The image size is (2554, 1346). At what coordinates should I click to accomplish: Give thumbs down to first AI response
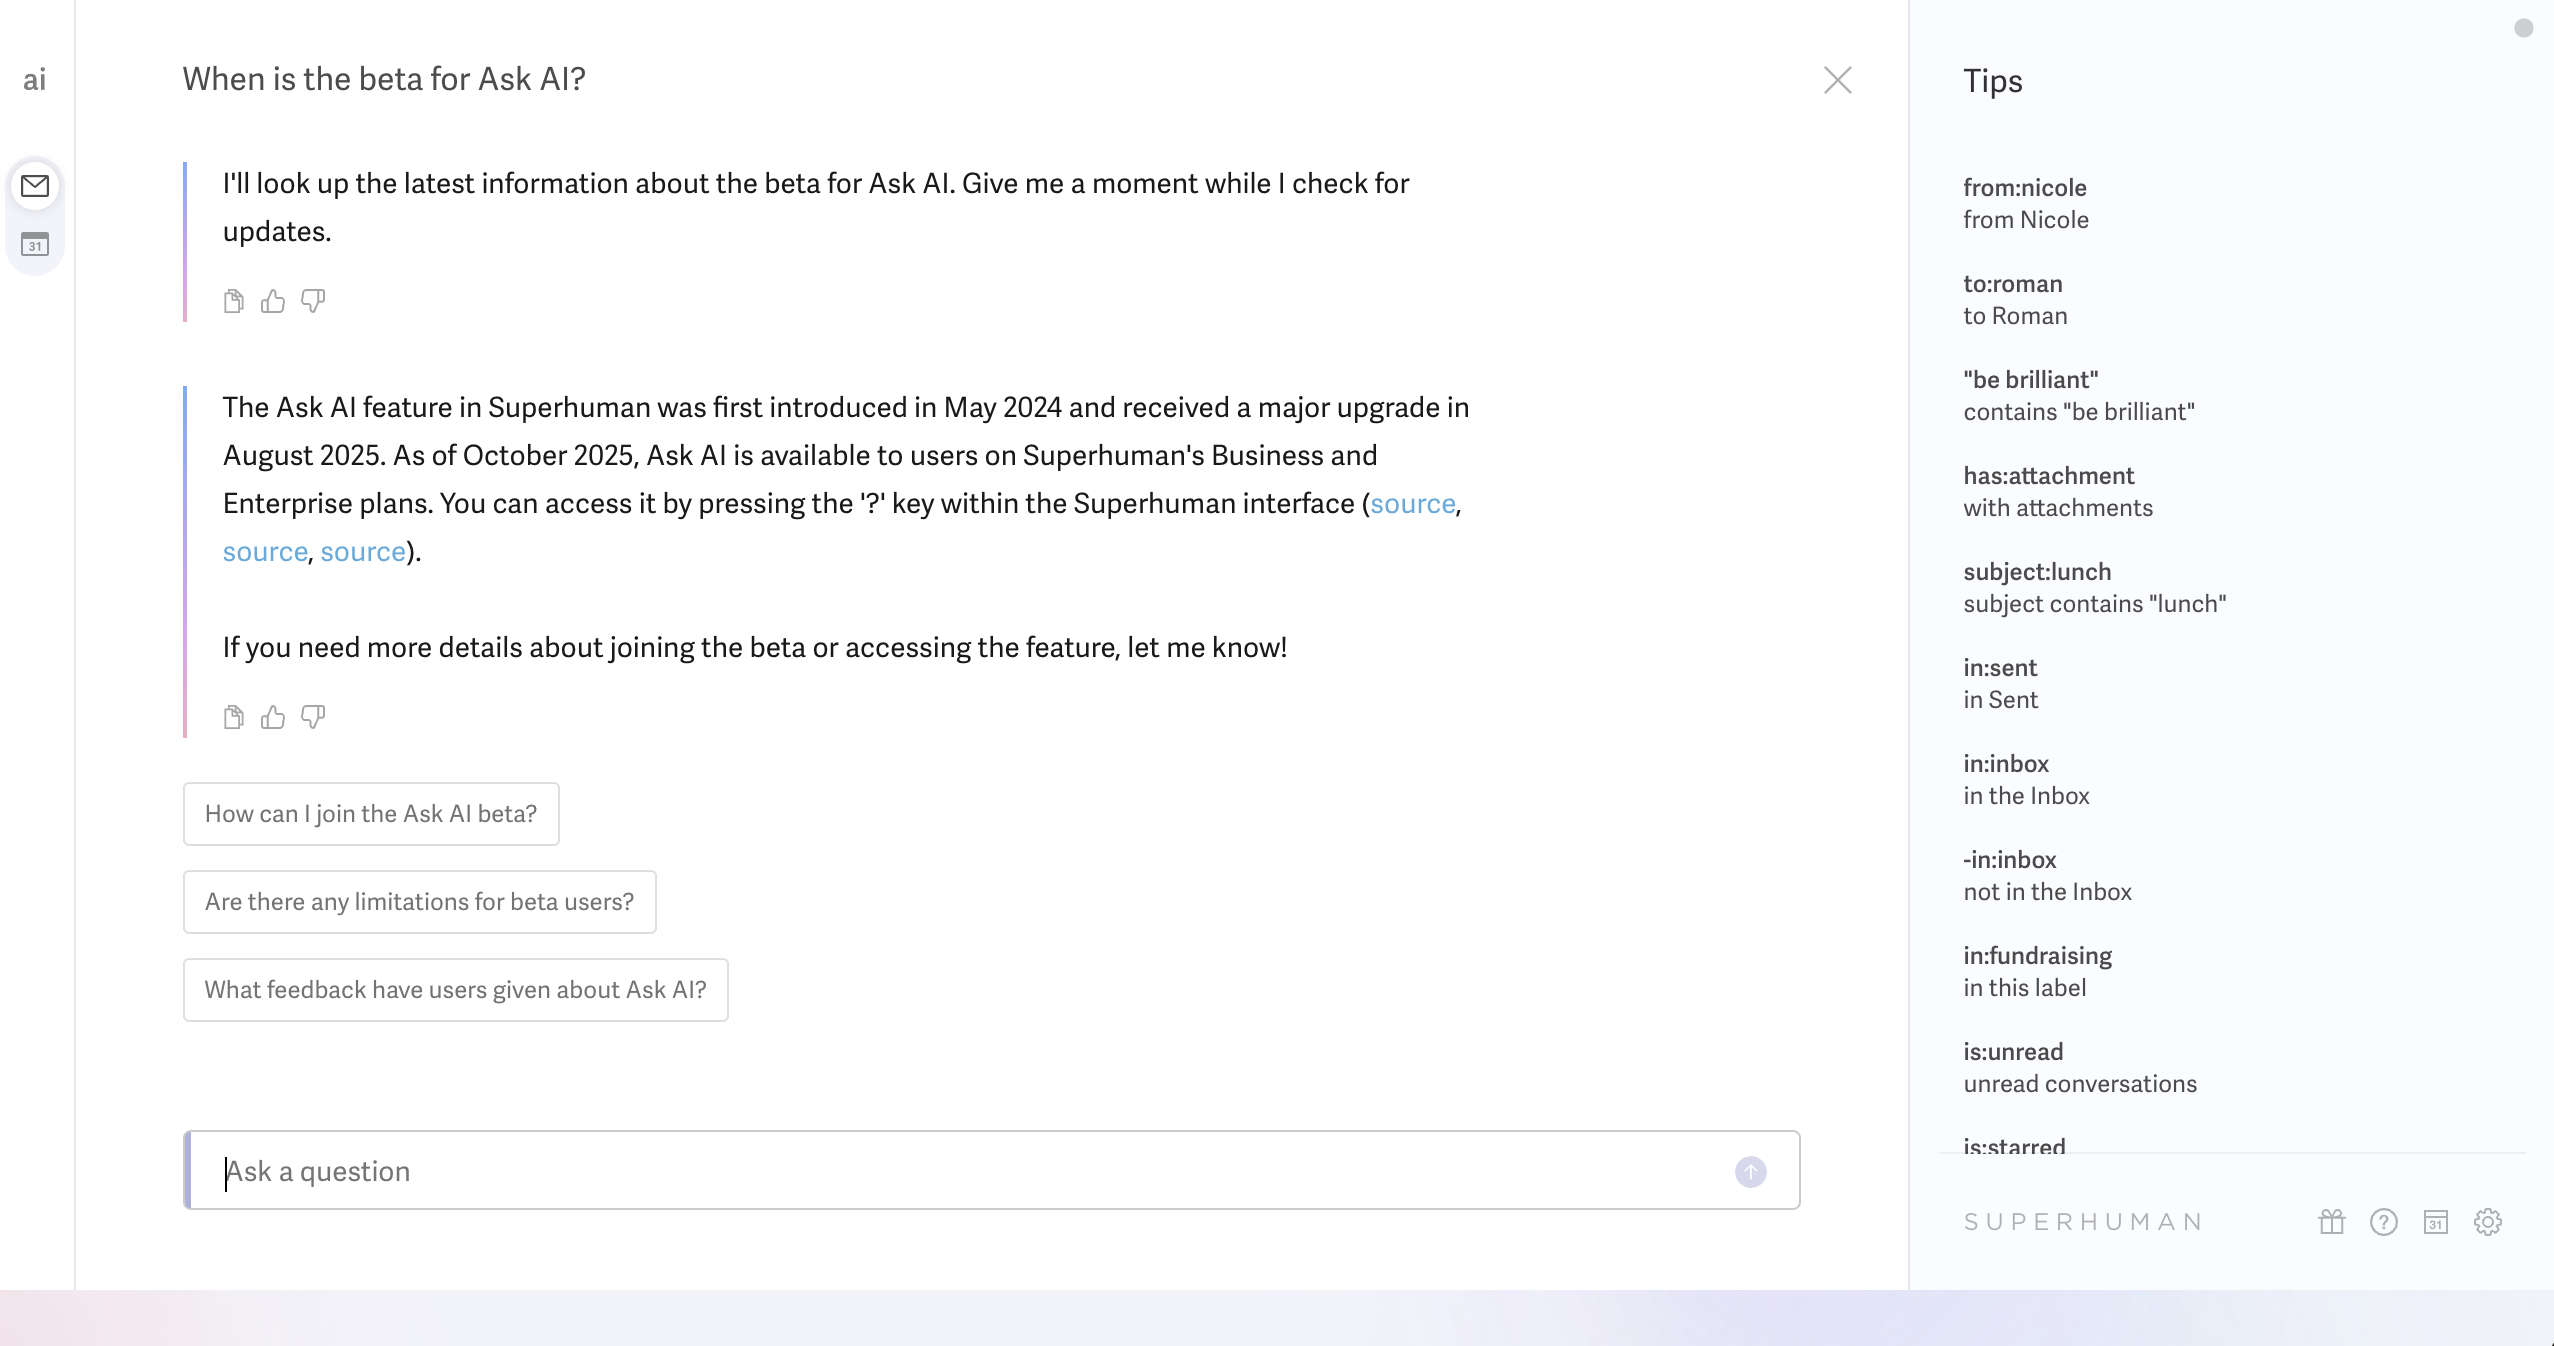click(x=313, y=301)
